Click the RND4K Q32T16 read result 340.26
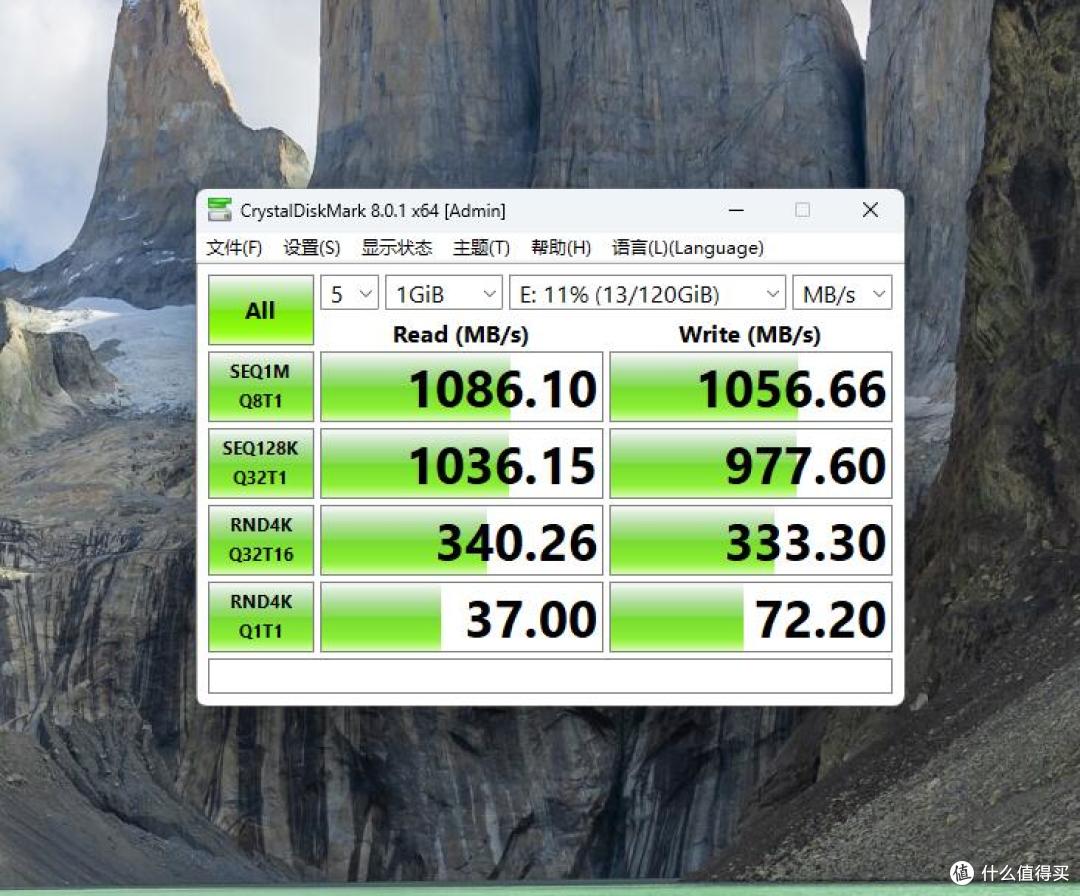 461,541
